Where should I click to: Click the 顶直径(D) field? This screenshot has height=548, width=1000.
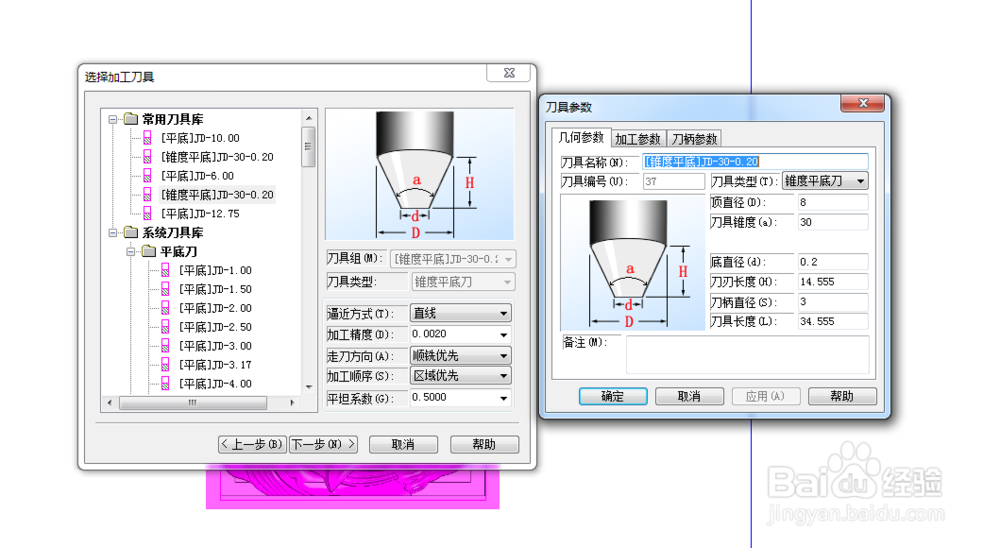[x=832, y=202]
